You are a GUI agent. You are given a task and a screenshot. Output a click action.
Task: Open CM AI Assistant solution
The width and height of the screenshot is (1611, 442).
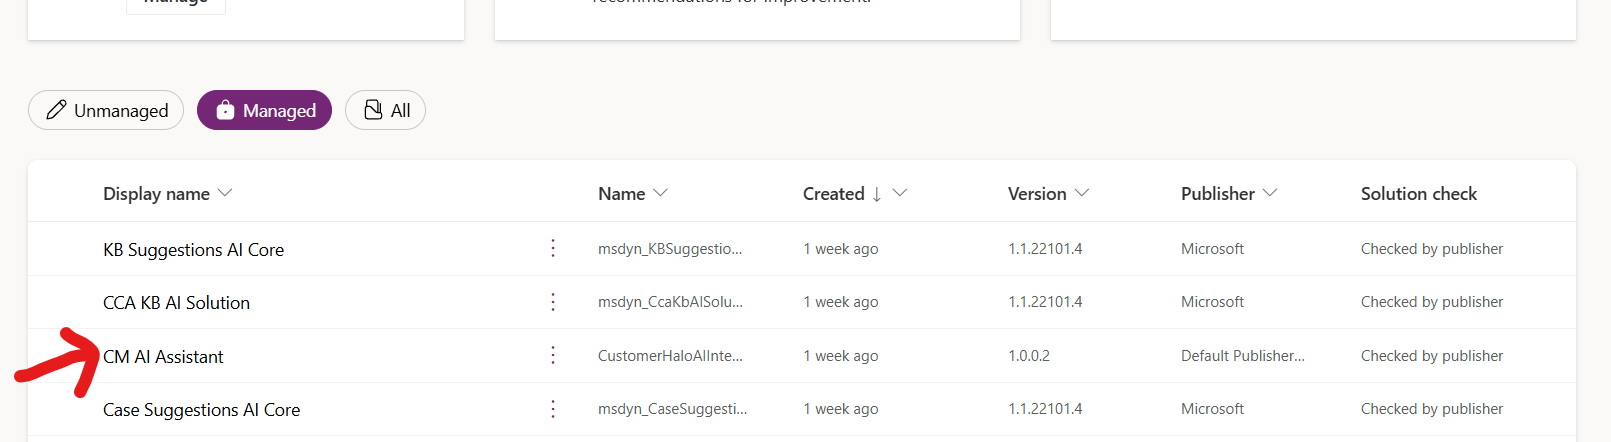(163, 356)
